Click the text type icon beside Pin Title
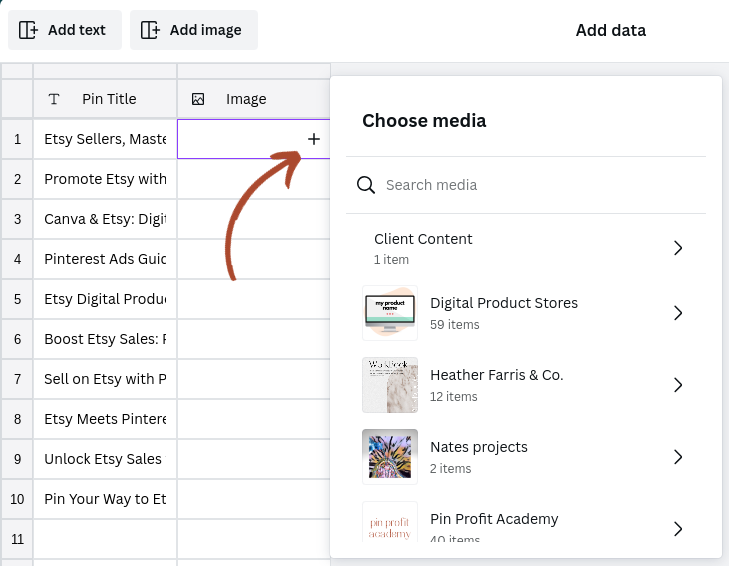Screen dimensions: 729x566 [54, 99]
